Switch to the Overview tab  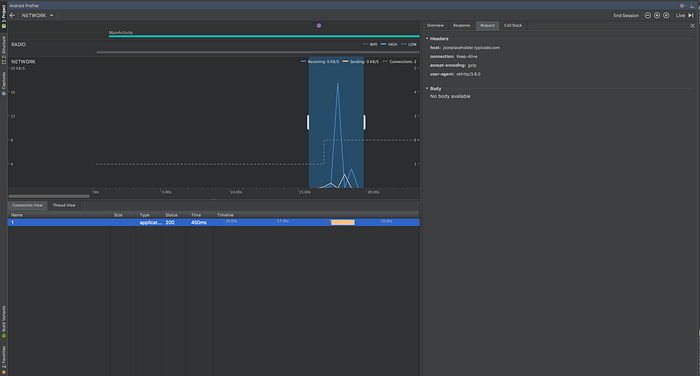click(435, 25)
